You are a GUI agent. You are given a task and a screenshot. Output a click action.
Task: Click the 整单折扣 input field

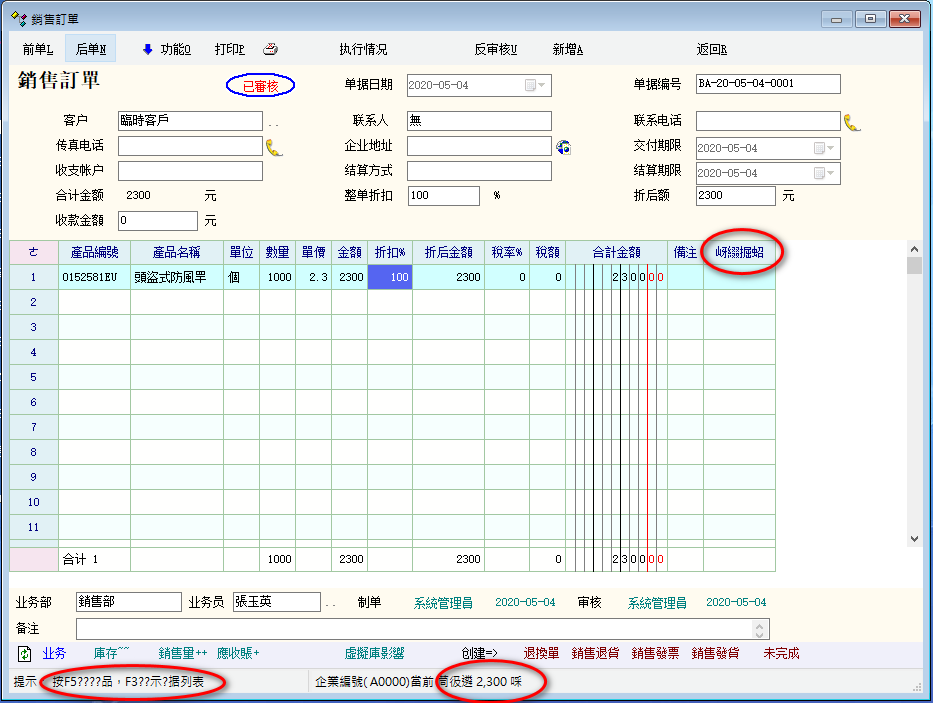(x=443, y=196)
